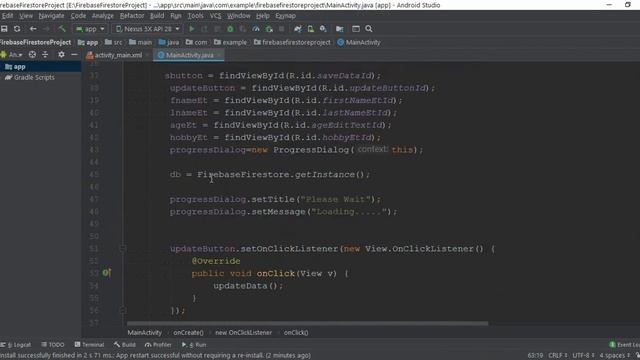640x360 pixels.
Task: Open the Terminal tool window
Action: click(89, 345)
